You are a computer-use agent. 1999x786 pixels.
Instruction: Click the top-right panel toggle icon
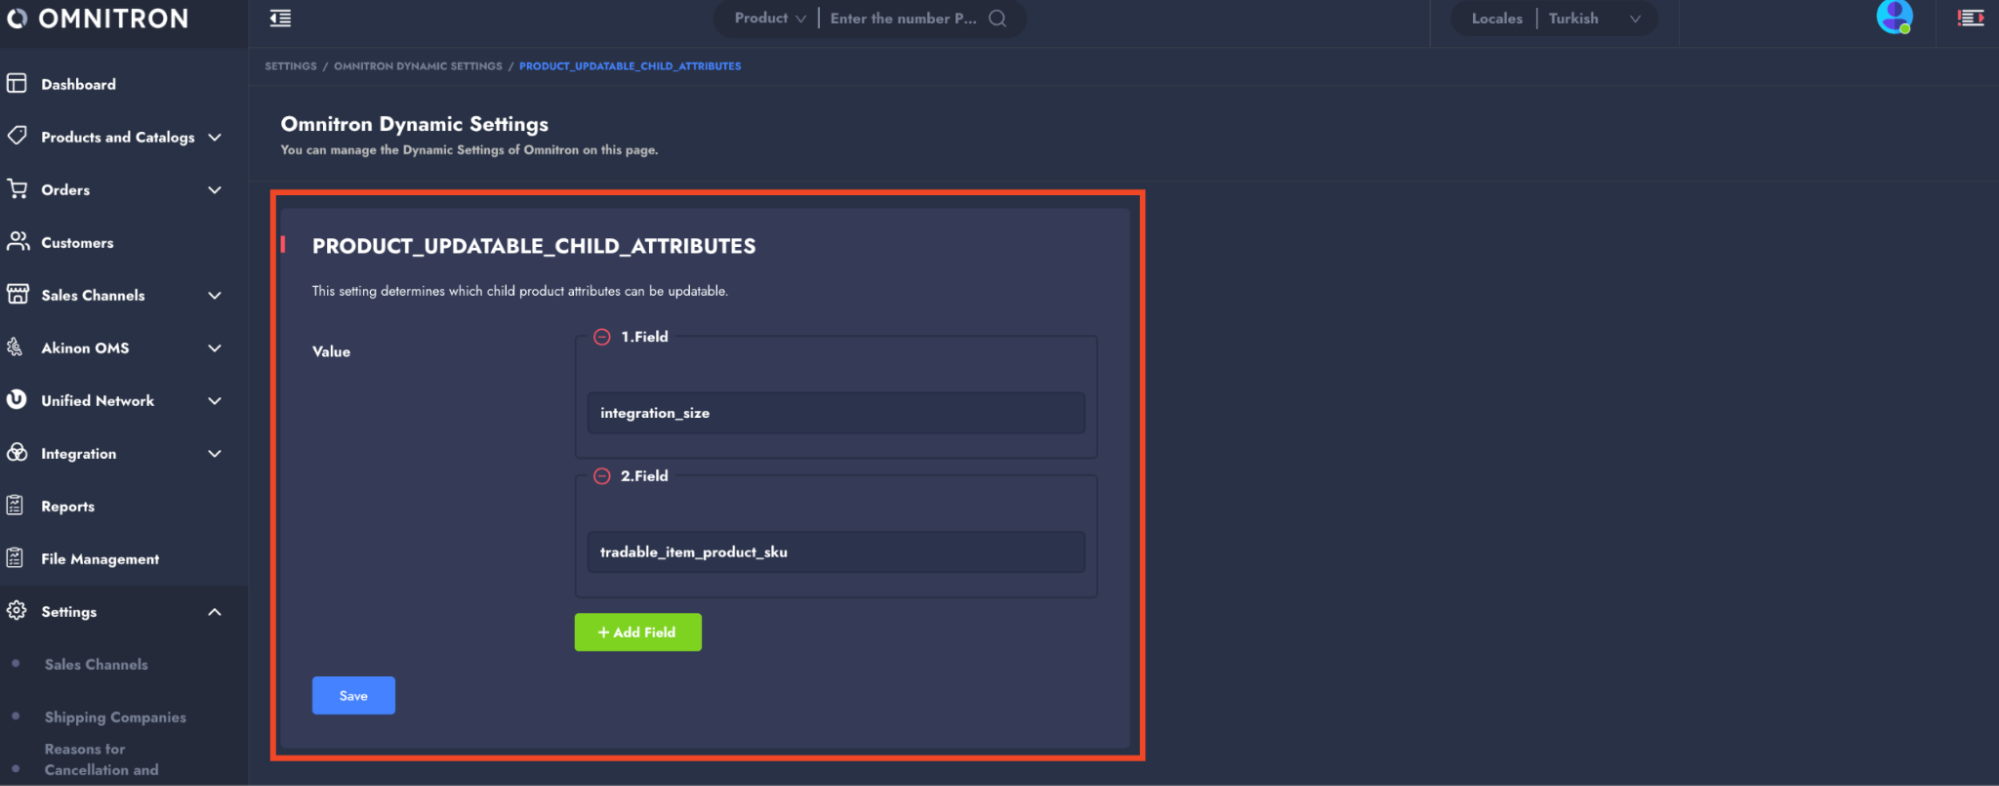tap(1970, 18)
